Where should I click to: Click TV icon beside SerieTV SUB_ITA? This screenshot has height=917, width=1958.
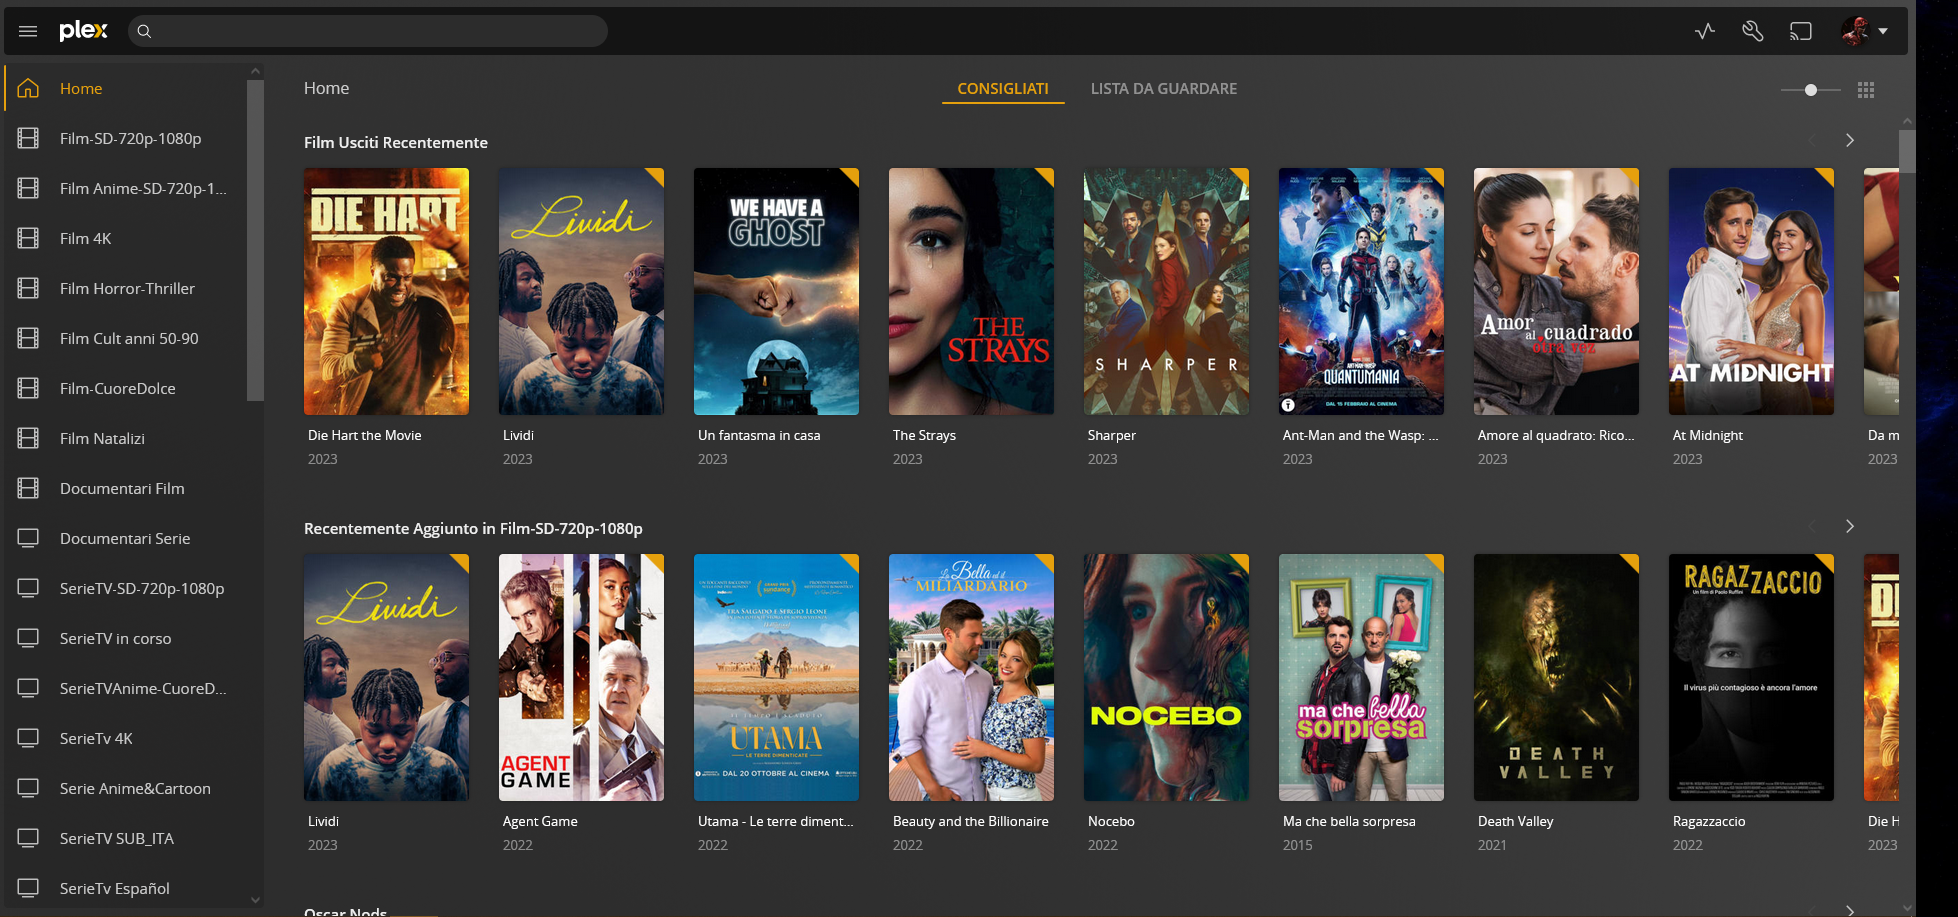[x=28, y=838]
